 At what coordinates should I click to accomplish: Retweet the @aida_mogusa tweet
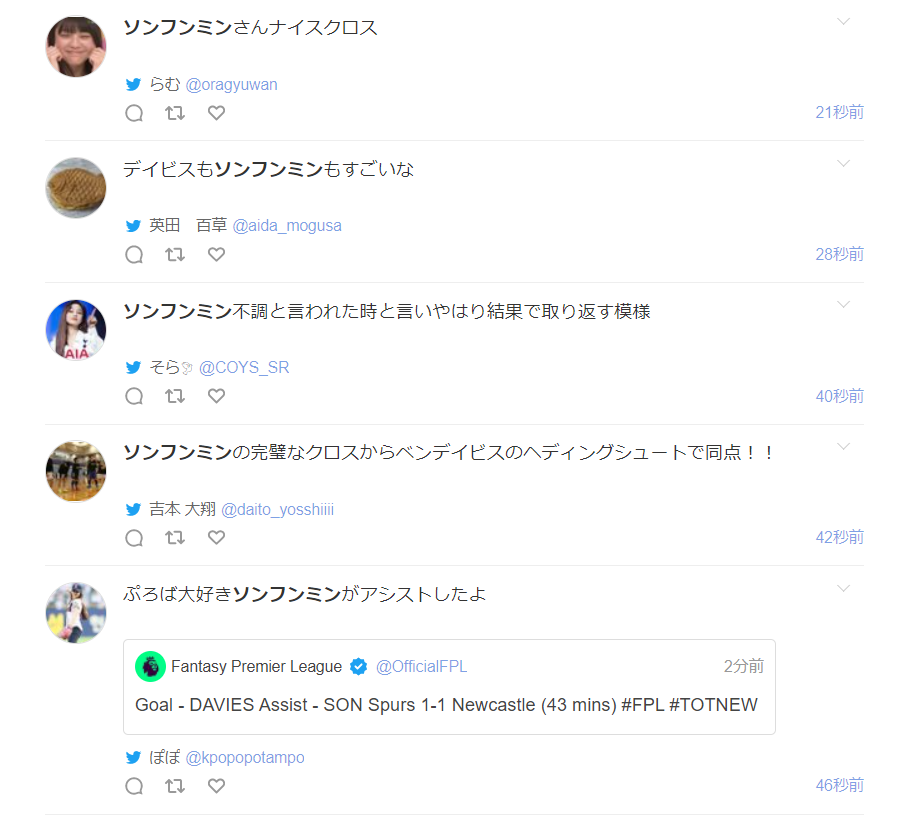(175, 254)
